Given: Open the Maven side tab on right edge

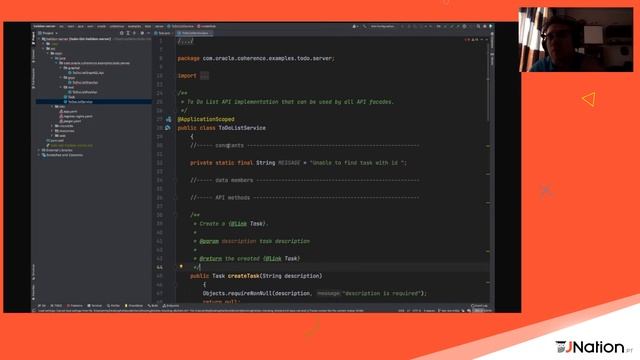Looking at the screenshot, I should coord(492,60).
